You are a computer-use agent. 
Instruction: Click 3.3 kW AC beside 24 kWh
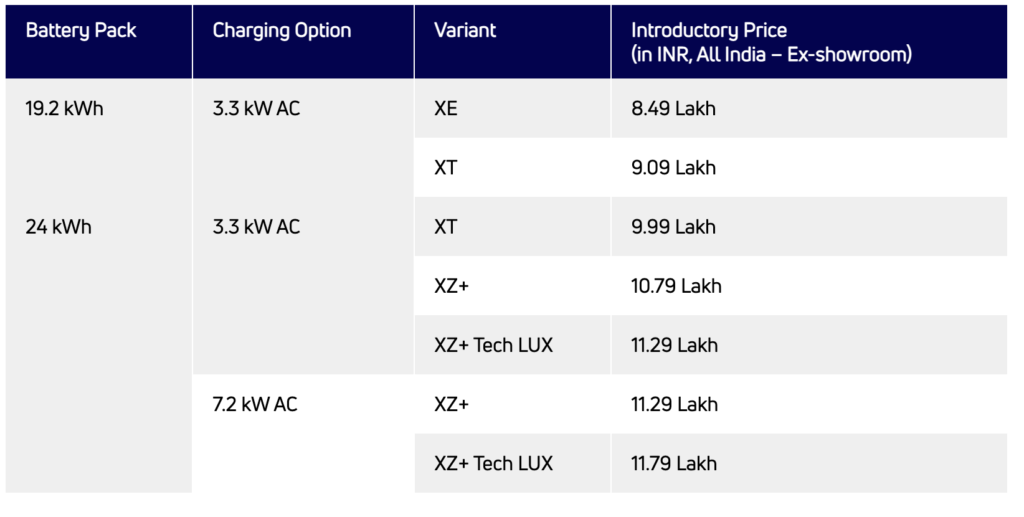pos(256,227)
